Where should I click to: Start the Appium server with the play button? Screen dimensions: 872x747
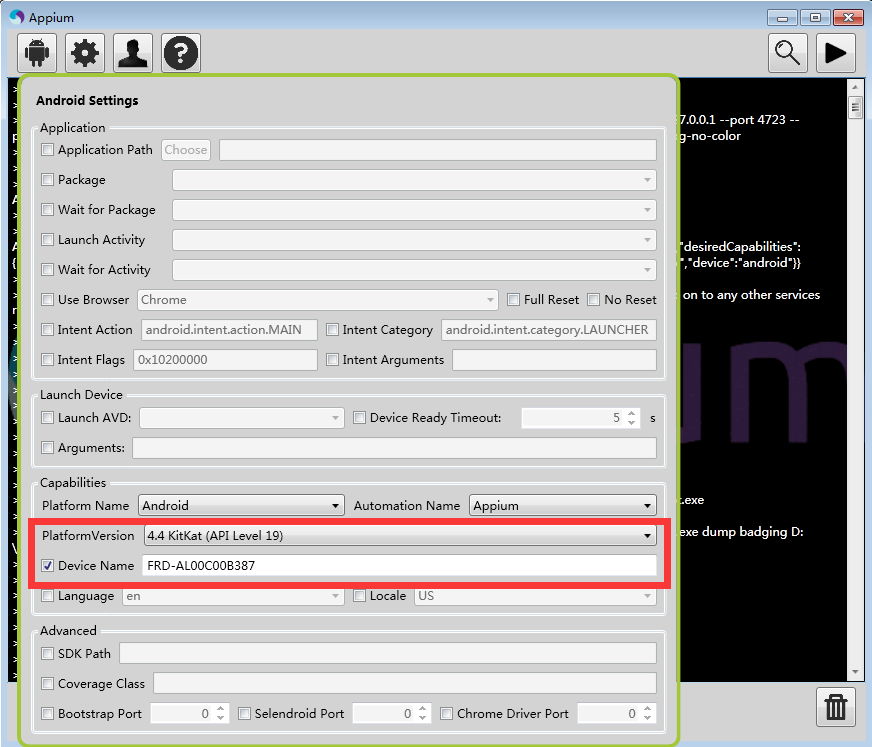click(x=835, y=53)
